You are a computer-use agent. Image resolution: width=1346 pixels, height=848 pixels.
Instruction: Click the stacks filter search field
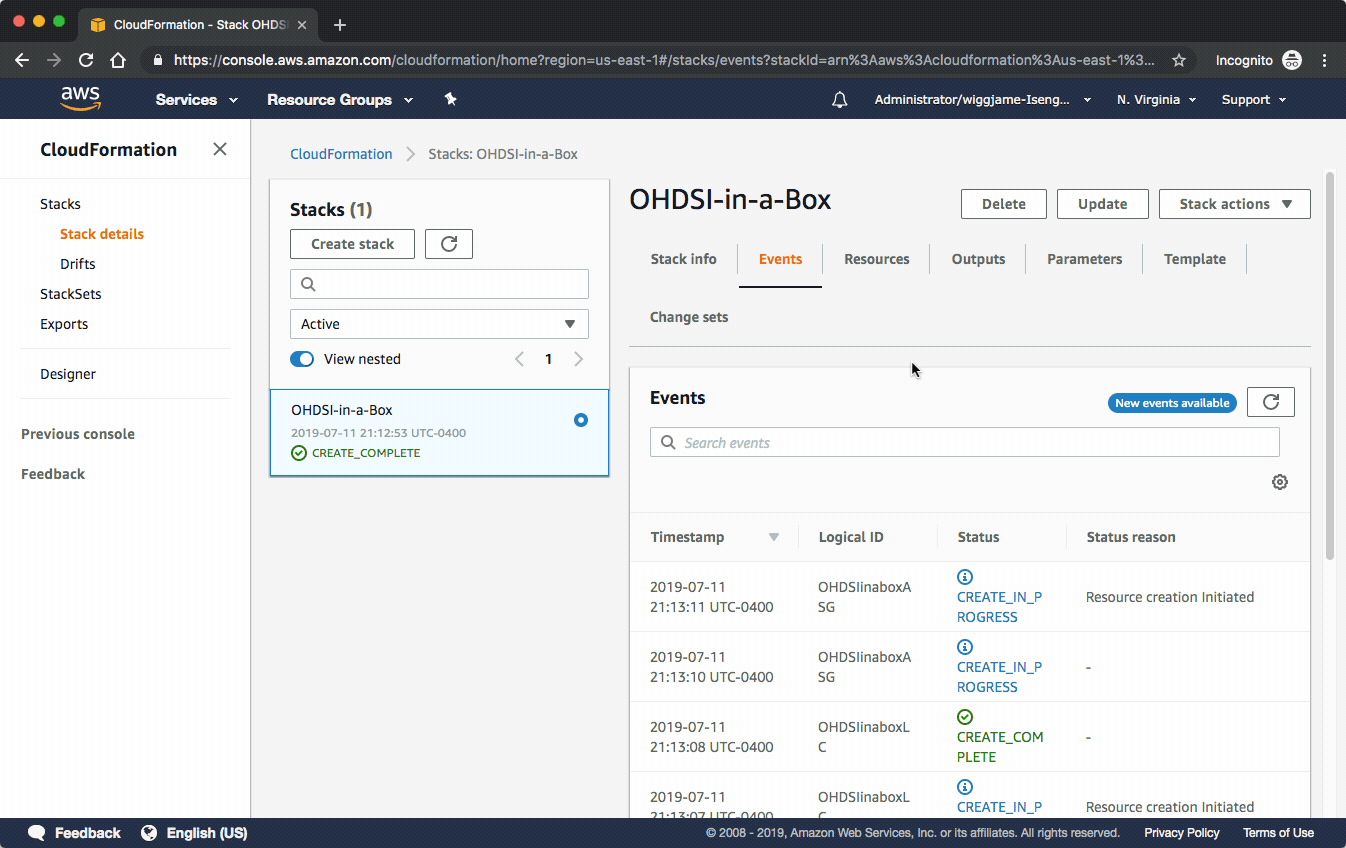(x=439, y=284)
